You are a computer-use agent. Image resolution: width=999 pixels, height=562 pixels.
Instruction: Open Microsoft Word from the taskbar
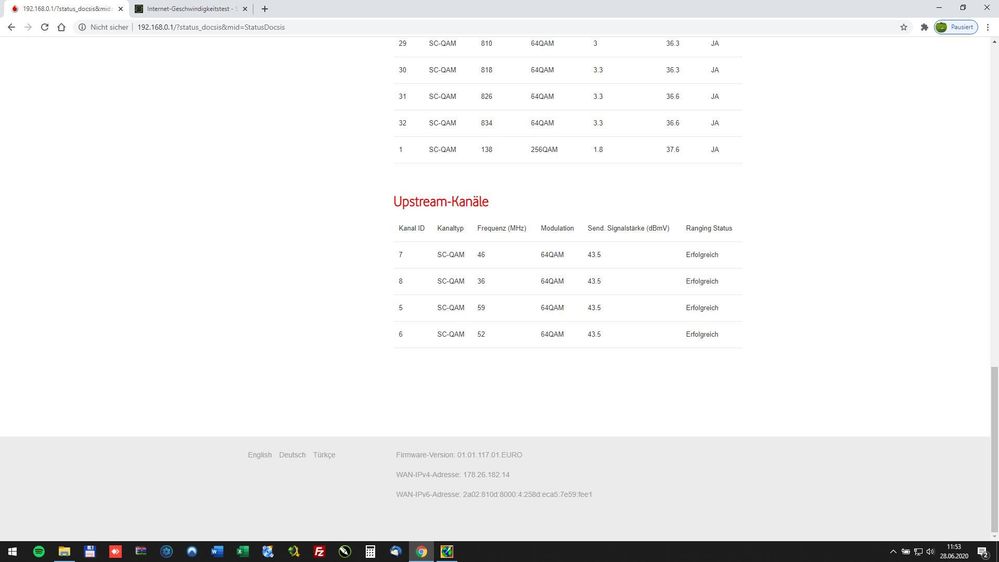click(x=217, y=551)
